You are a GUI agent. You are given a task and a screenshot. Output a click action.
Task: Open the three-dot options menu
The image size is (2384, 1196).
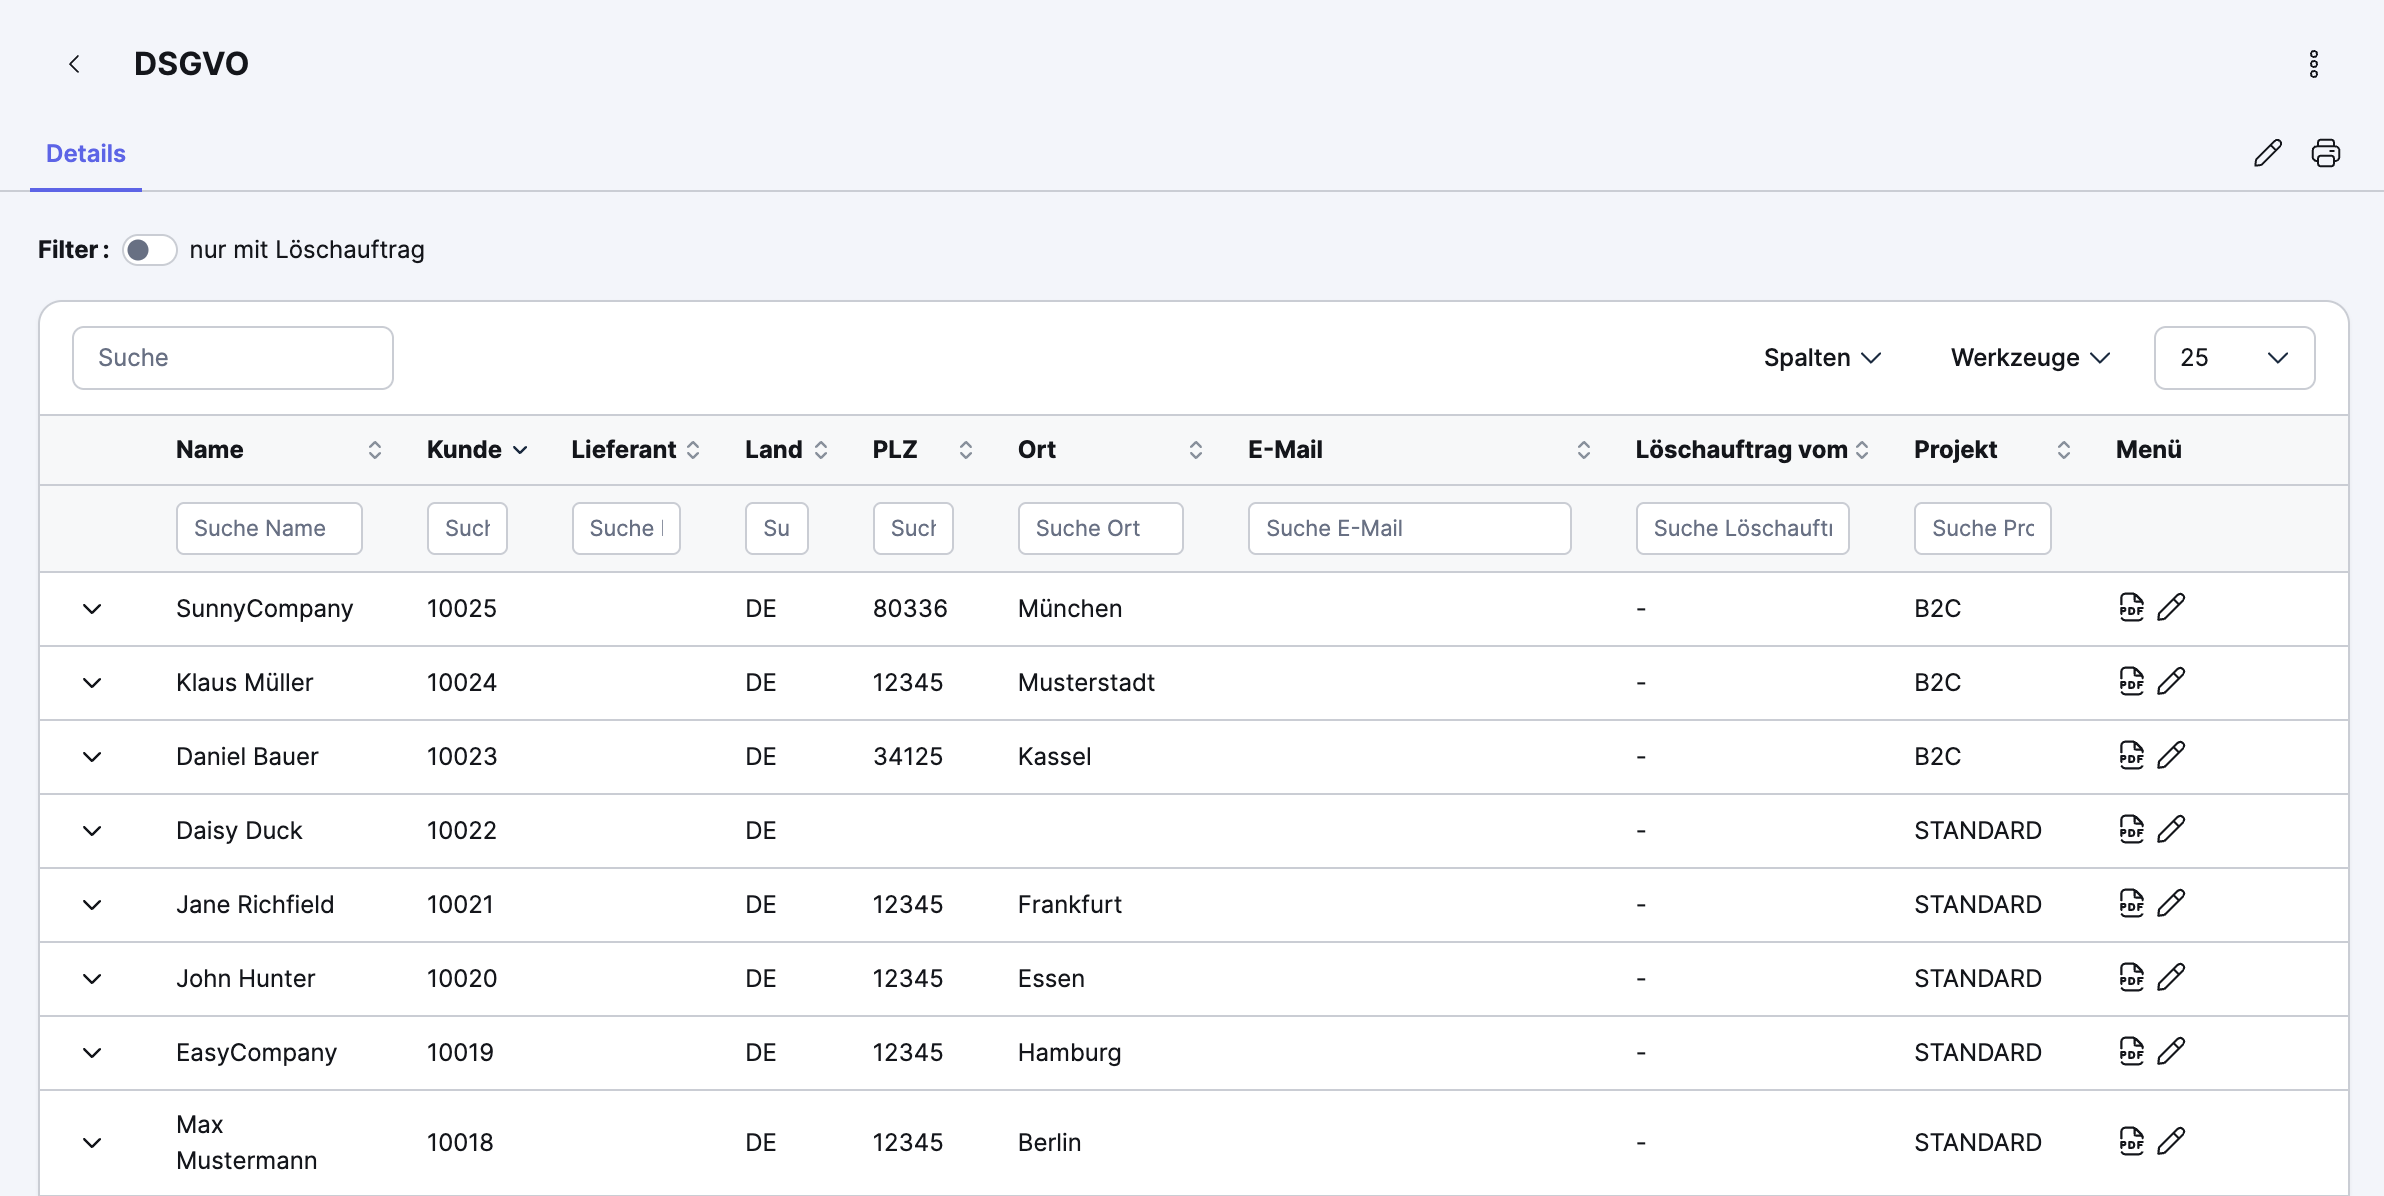pyautogui.click(x=2313, y=64)
